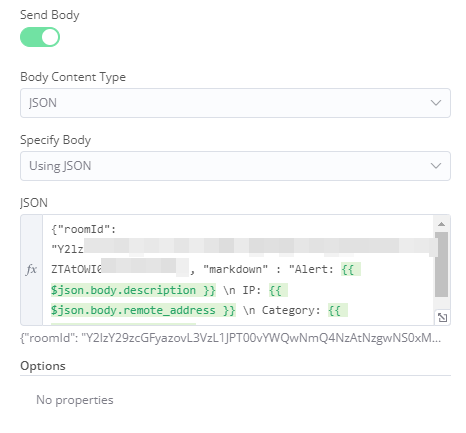Screen dimensions: 466x433
Task: Click the Options section heading
Action: (x=43, y=366)
